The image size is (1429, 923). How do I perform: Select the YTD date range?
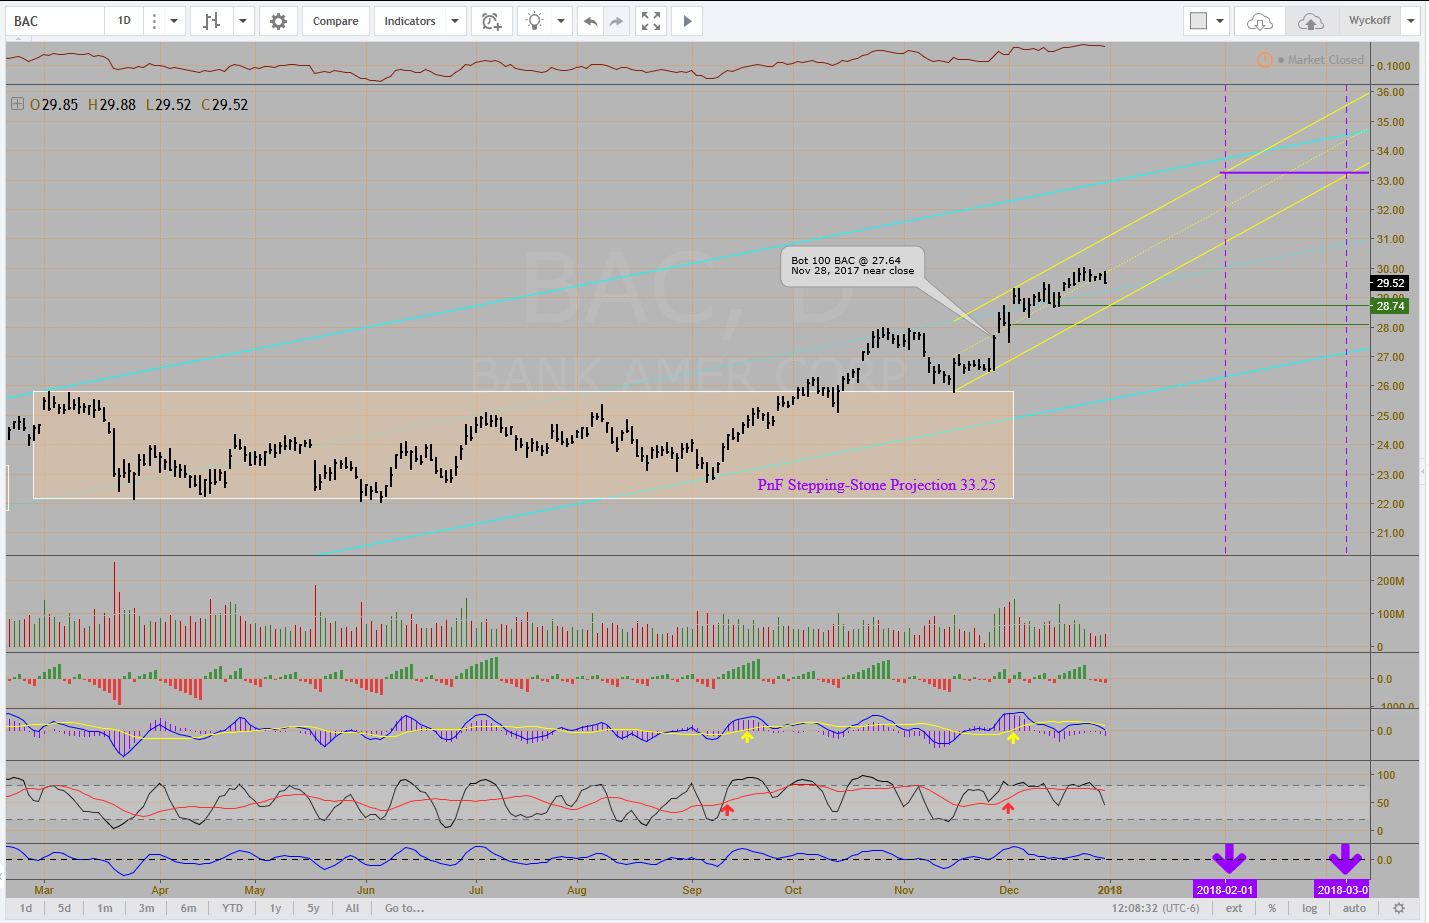click(232, 908)
